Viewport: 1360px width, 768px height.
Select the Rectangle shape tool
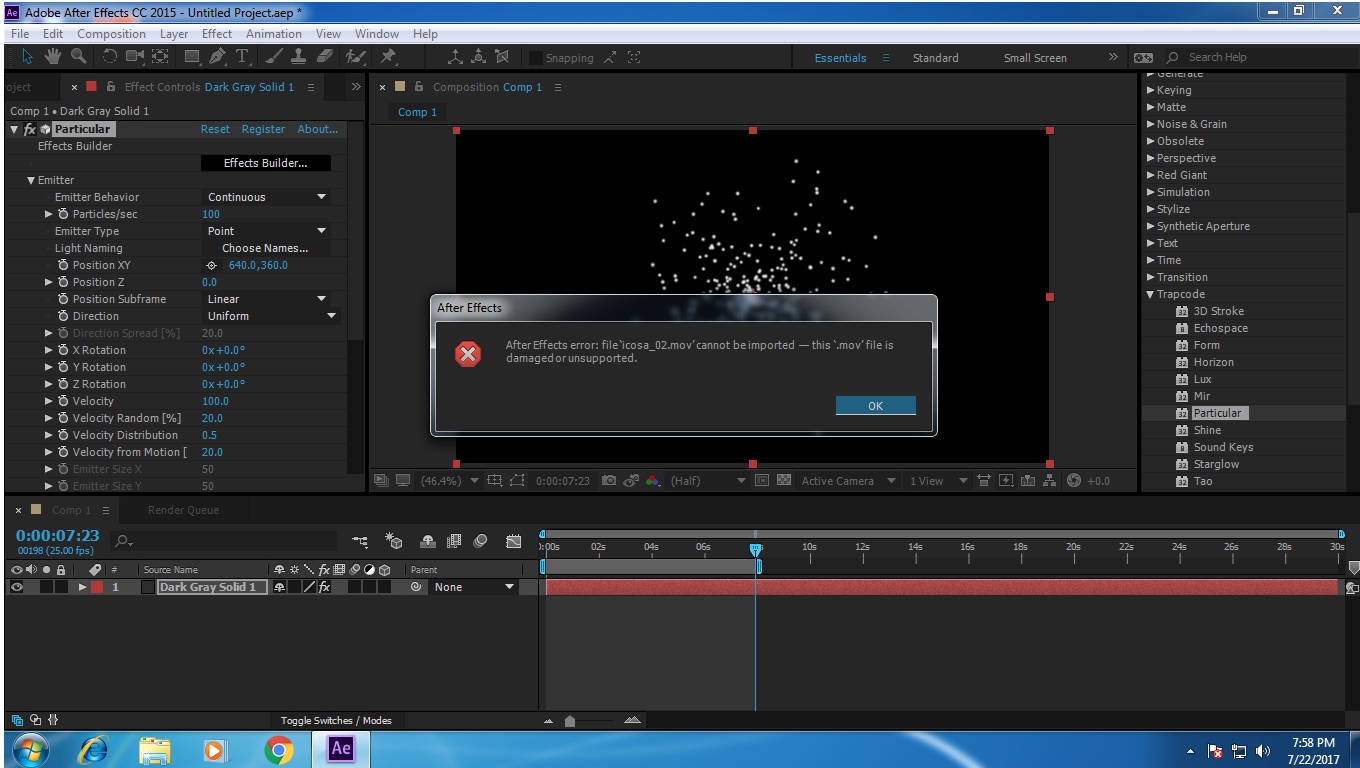[192, 57]
